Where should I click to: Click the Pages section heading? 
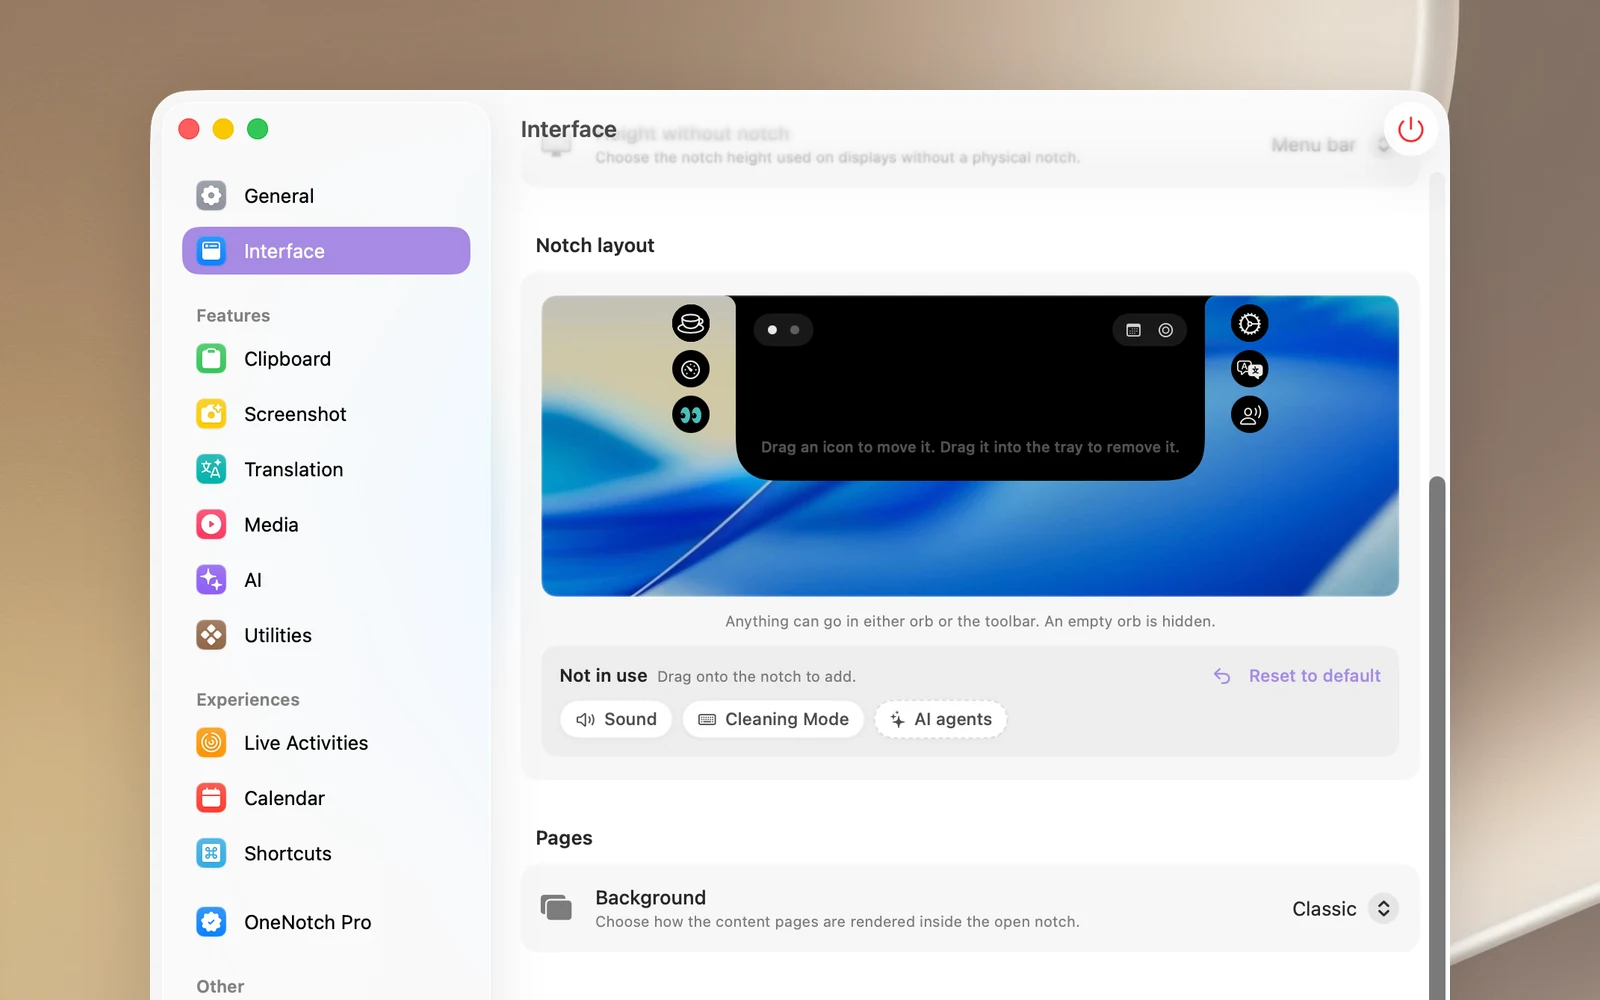pyautogui.click(x=564, y=838)
